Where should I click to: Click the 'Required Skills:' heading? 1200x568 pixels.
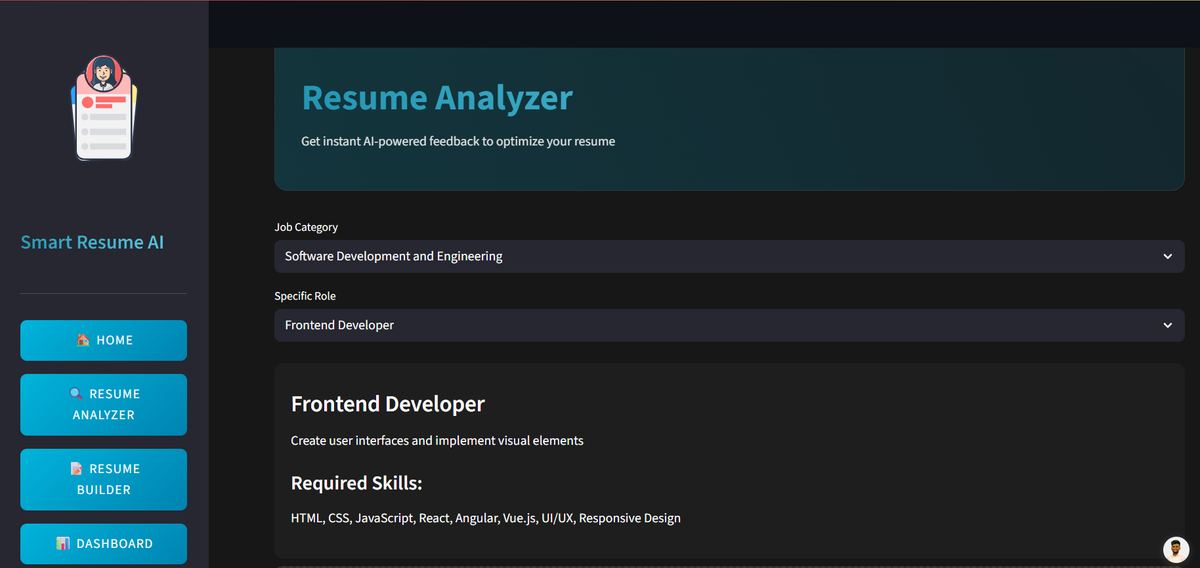(357, 483)
